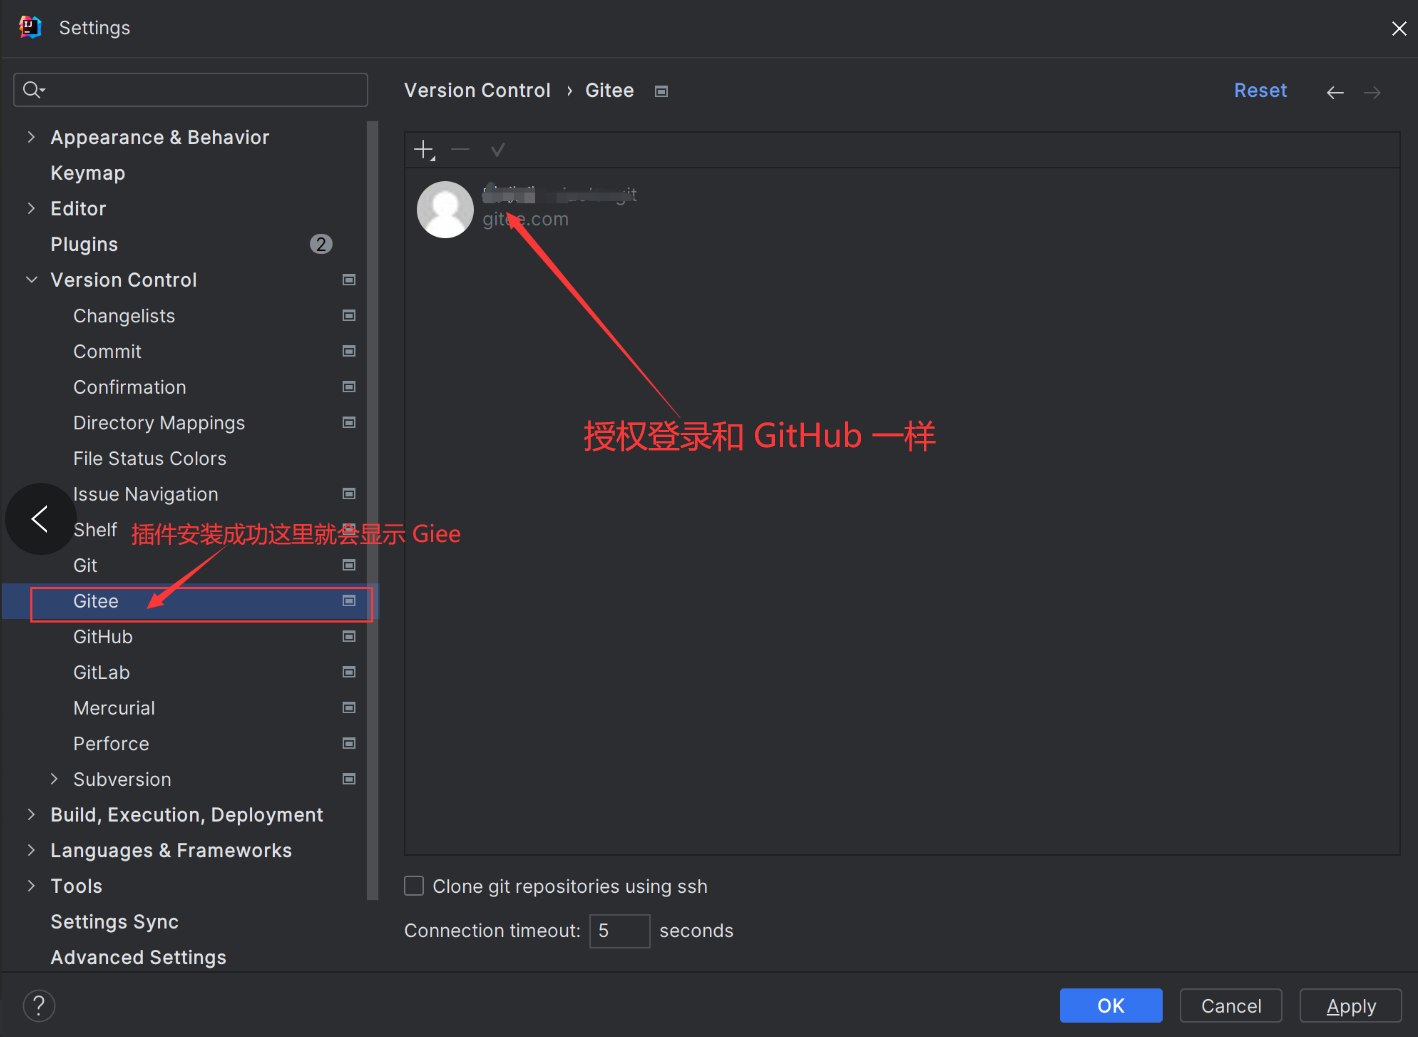Click the back navigation arrow
The height and width of the screenshot is (1037, 1418).
[1335, 92]
